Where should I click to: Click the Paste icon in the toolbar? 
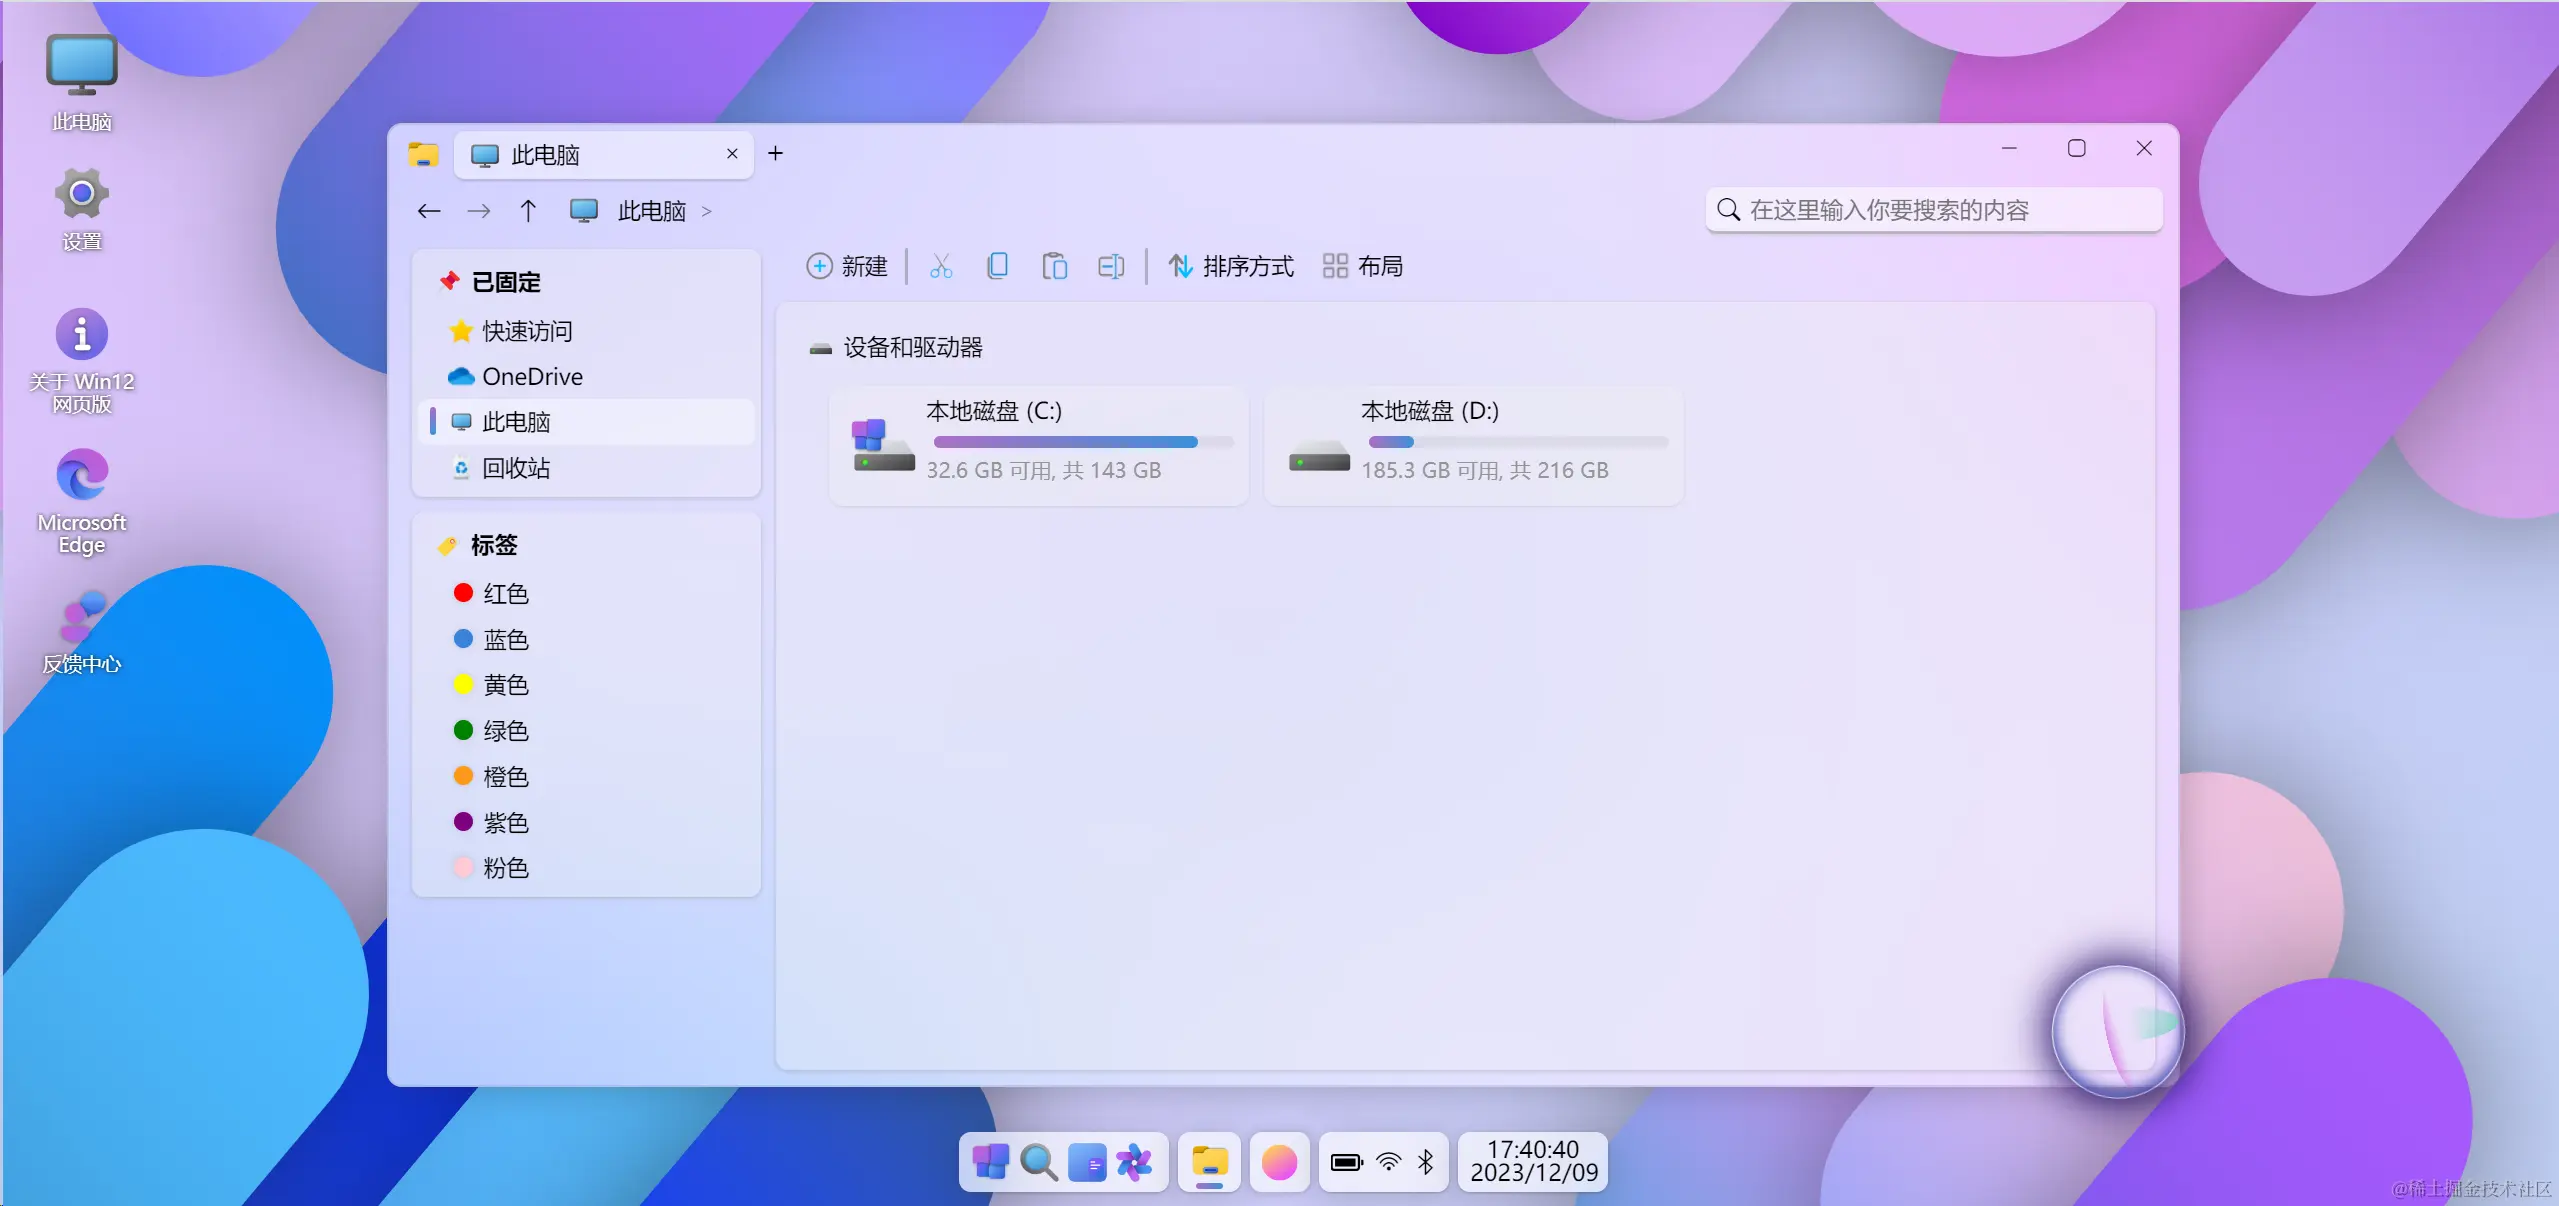(x=1054, y=265)
